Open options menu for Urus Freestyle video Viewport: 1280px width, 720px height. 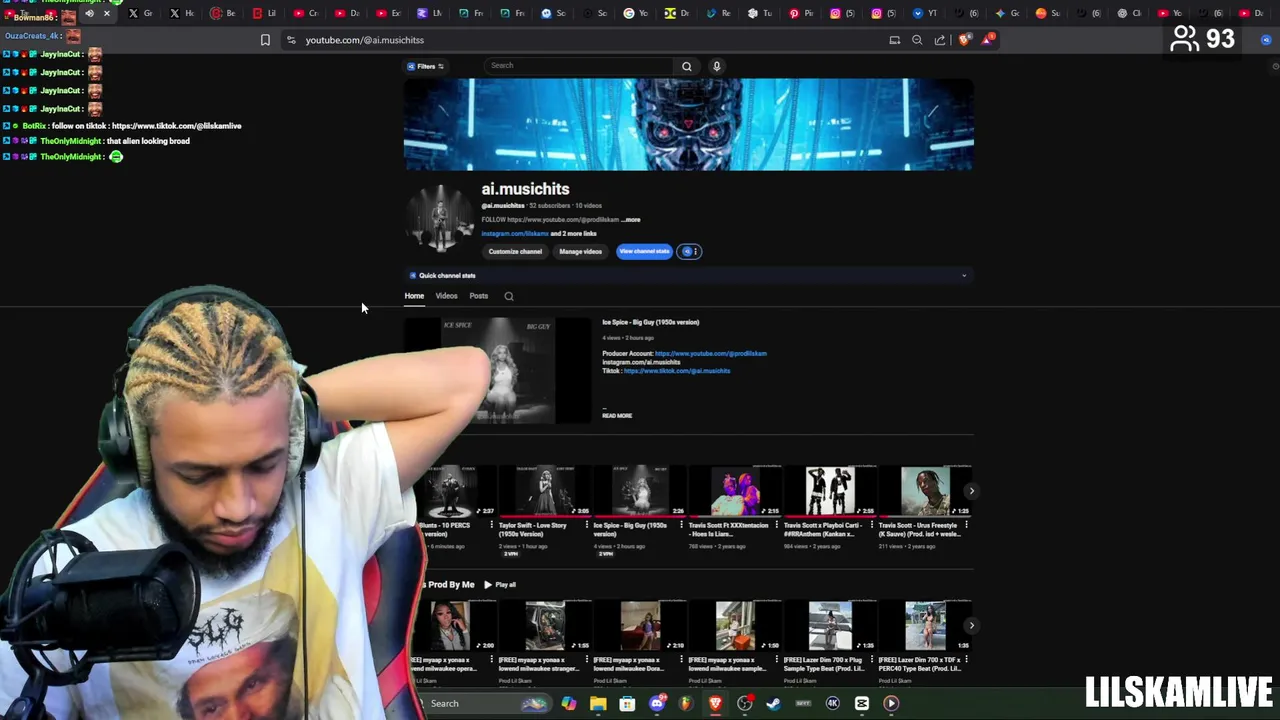966,525
